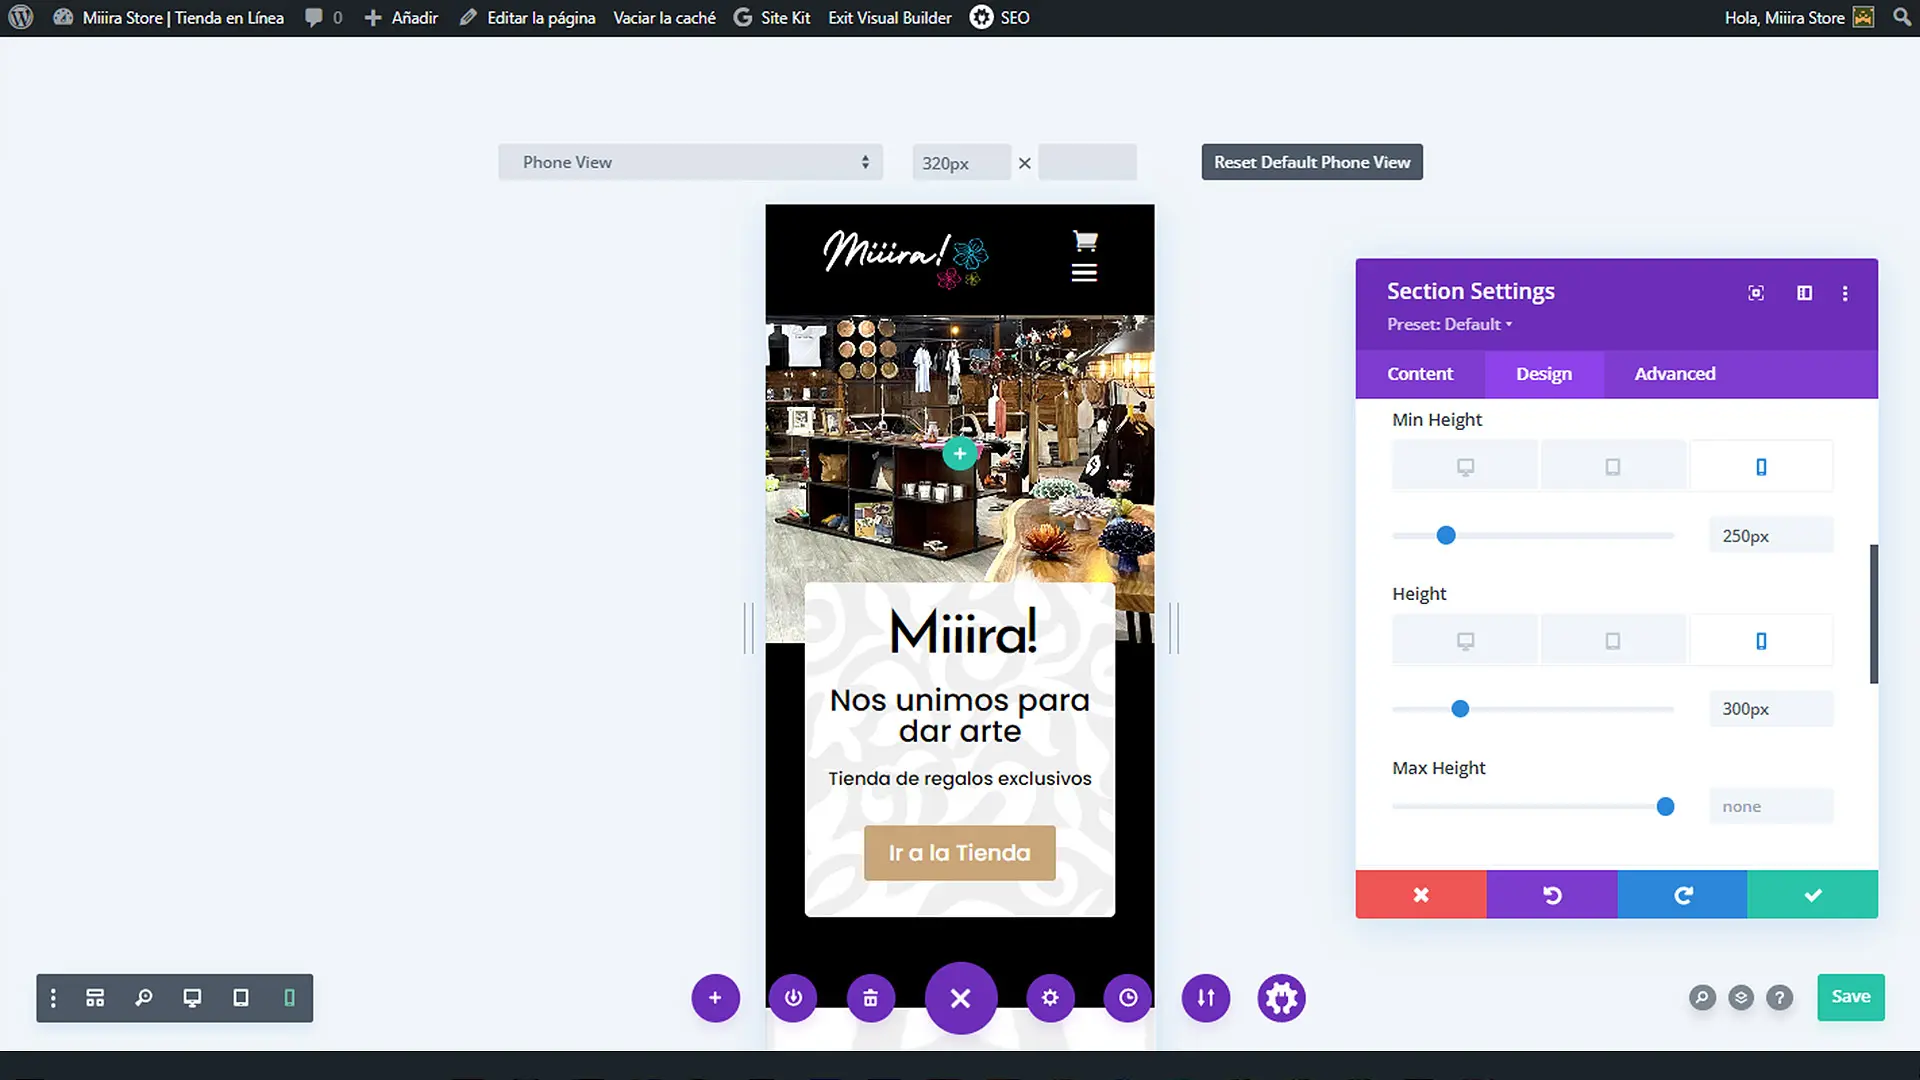The image size is (1920, 1080).
Task: Click the purple load from library plus
Action: [x=715, y=998]
